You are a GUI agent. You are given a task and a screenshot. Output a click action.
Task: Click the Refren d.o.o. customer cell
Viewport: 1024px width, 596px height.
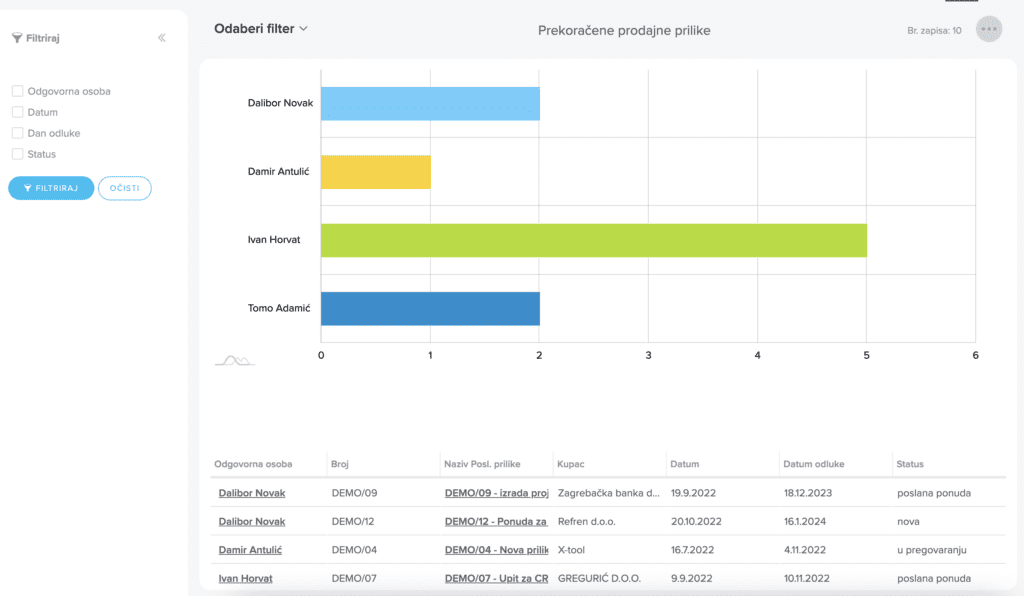[x=586, y=522]
